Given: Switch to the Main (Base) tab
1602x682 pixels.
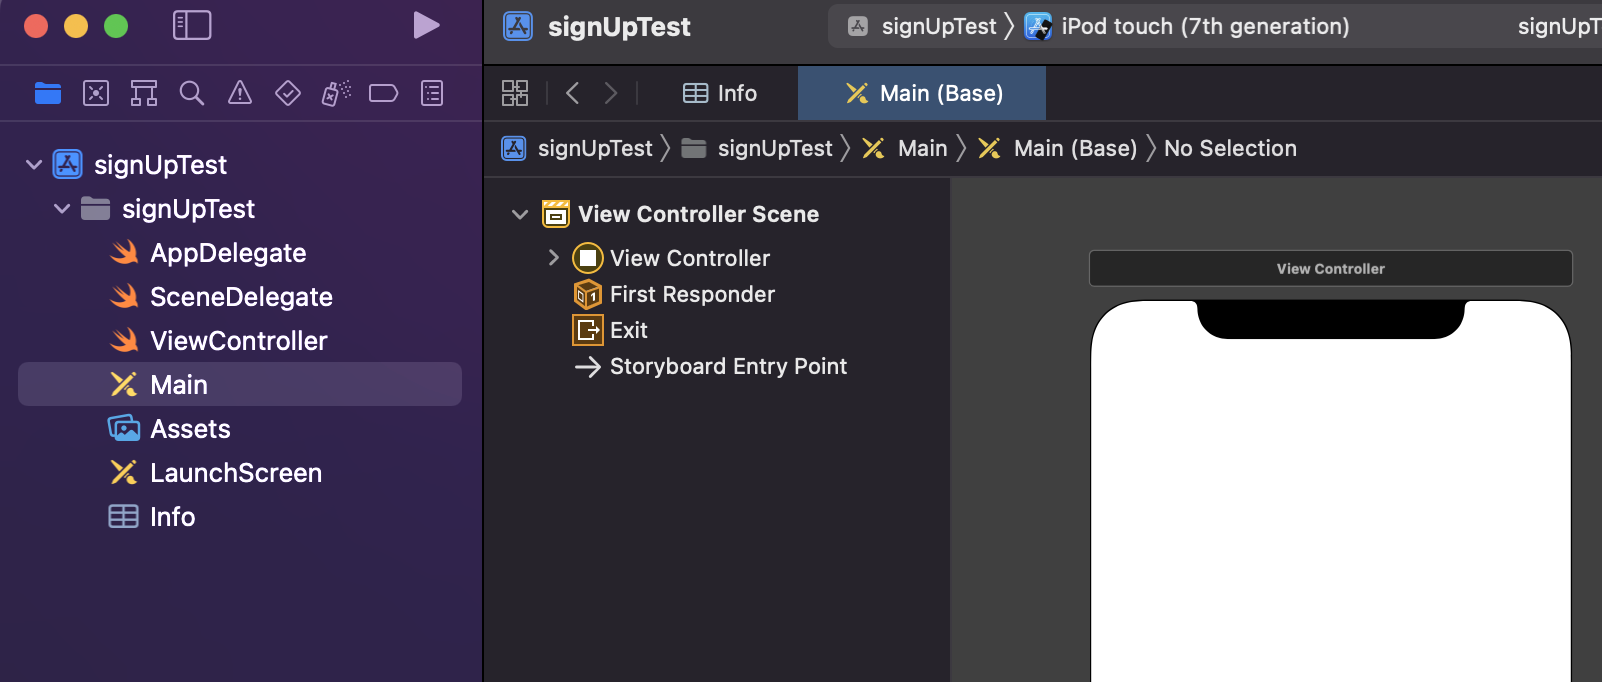Looking at the screenshot, I should (922, 93).
